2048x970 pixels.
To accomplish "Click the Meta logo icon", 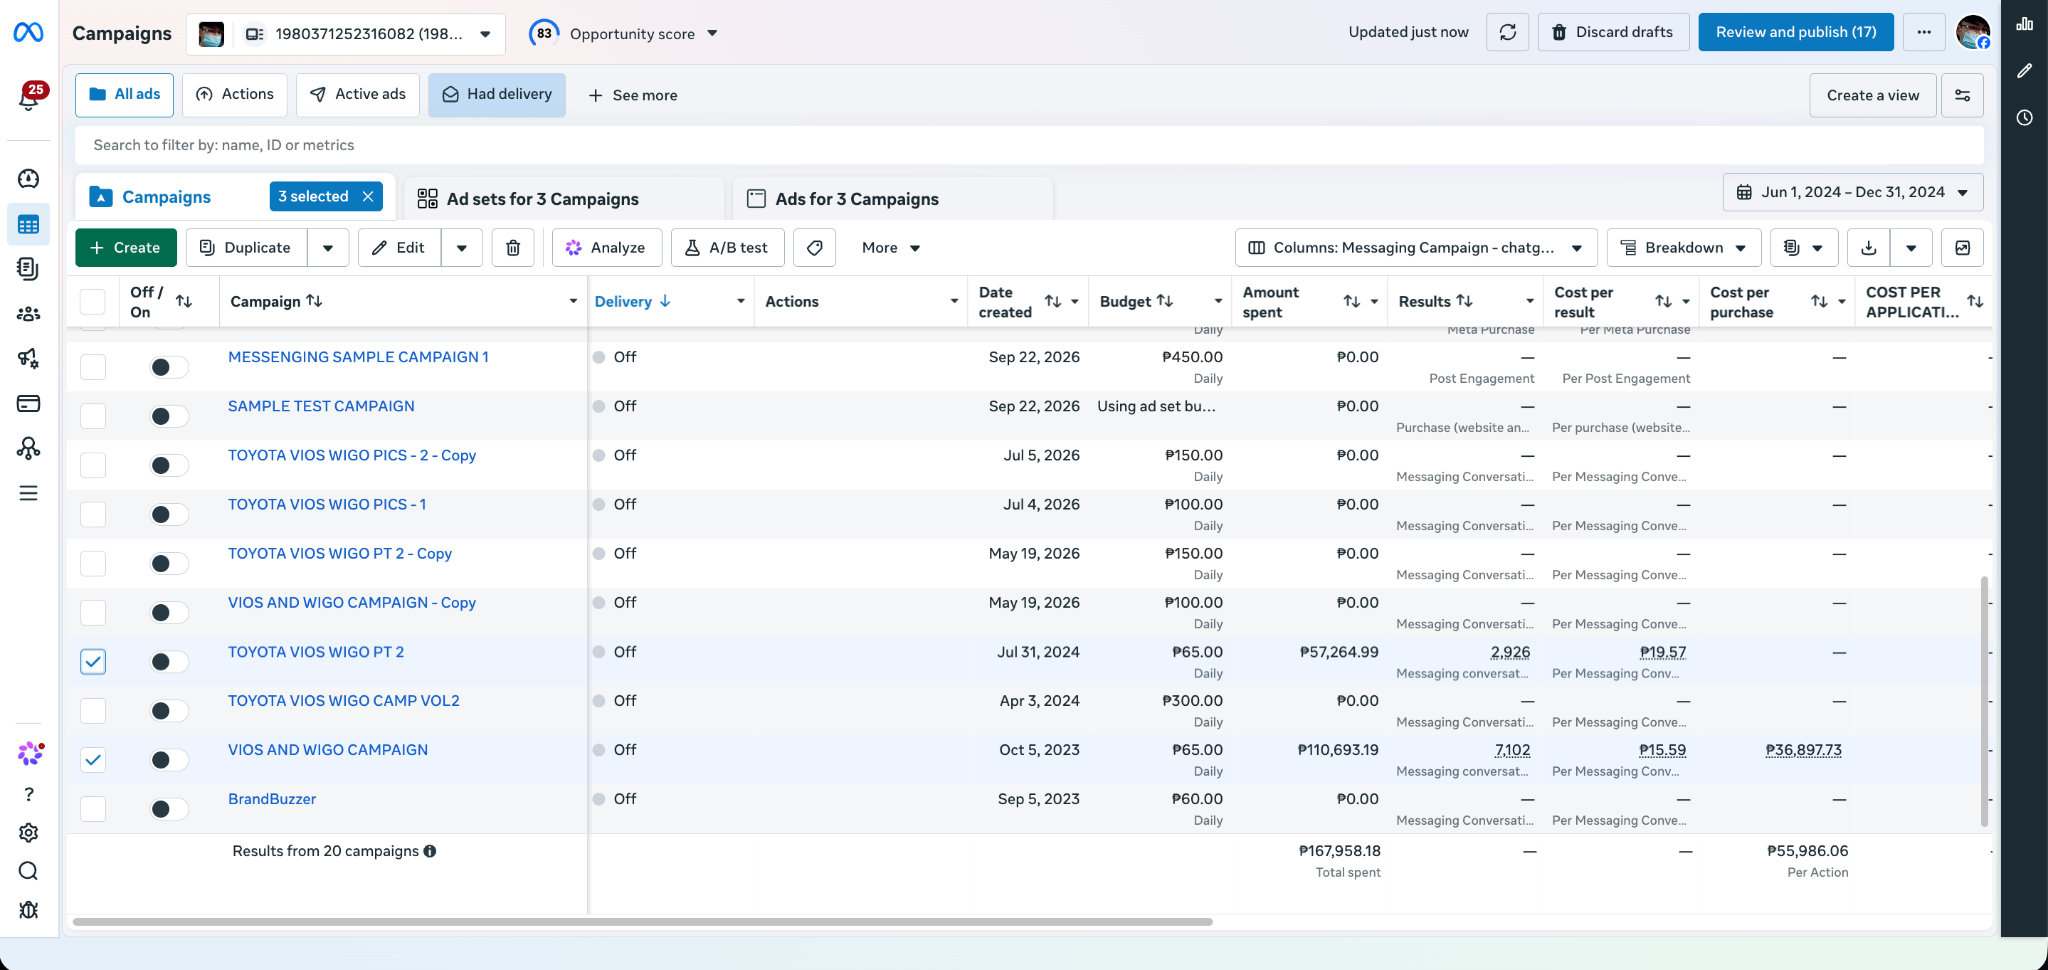I will tap(28, 33).
